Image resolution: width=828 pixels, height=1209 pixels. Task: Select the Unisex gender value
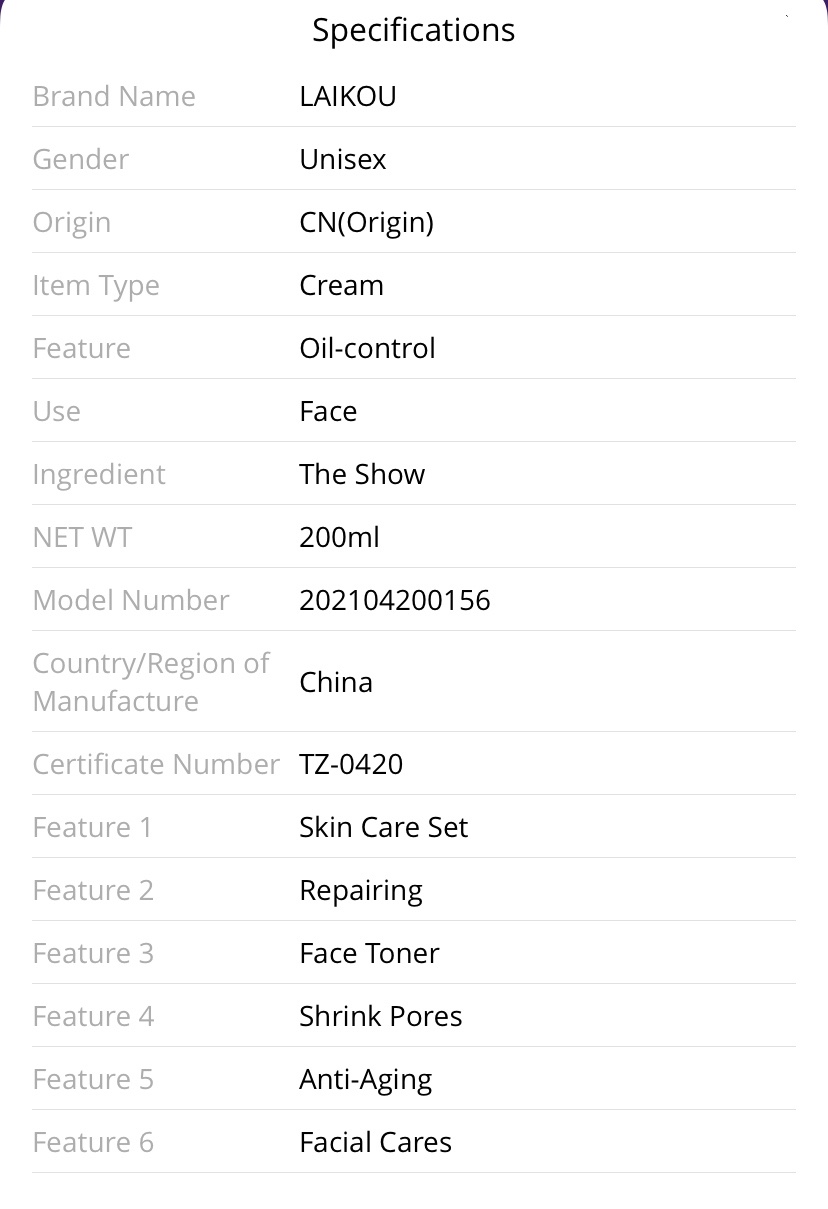pos(343,159)
